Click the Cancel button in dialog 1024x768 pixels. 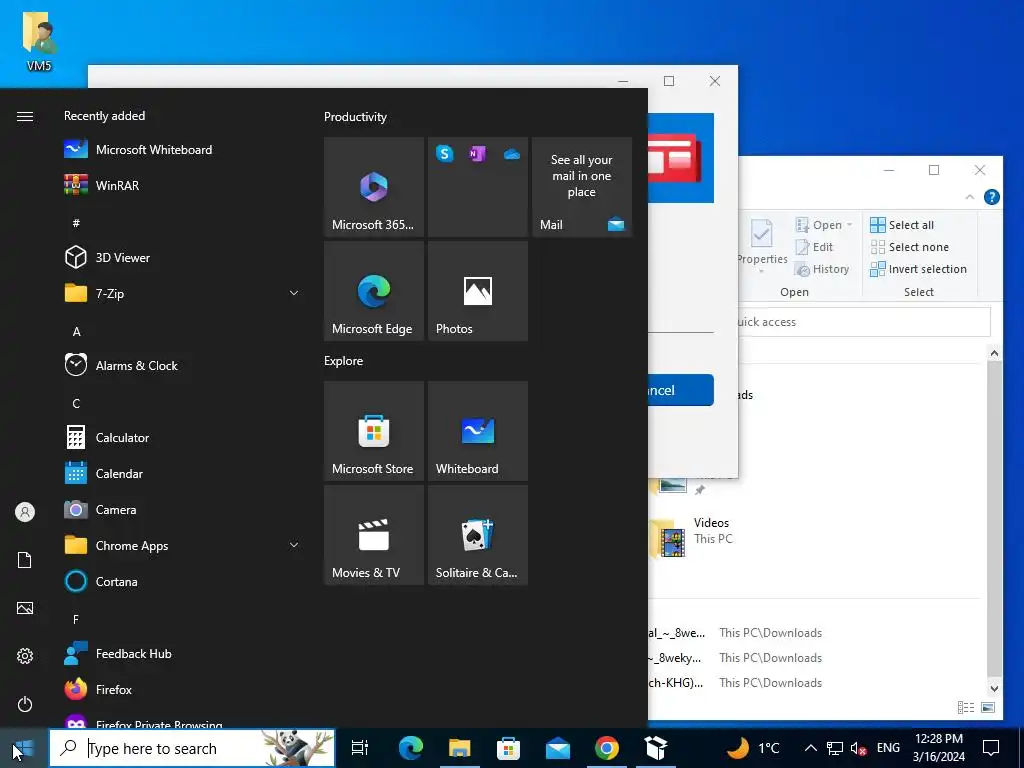pos(680,390)
